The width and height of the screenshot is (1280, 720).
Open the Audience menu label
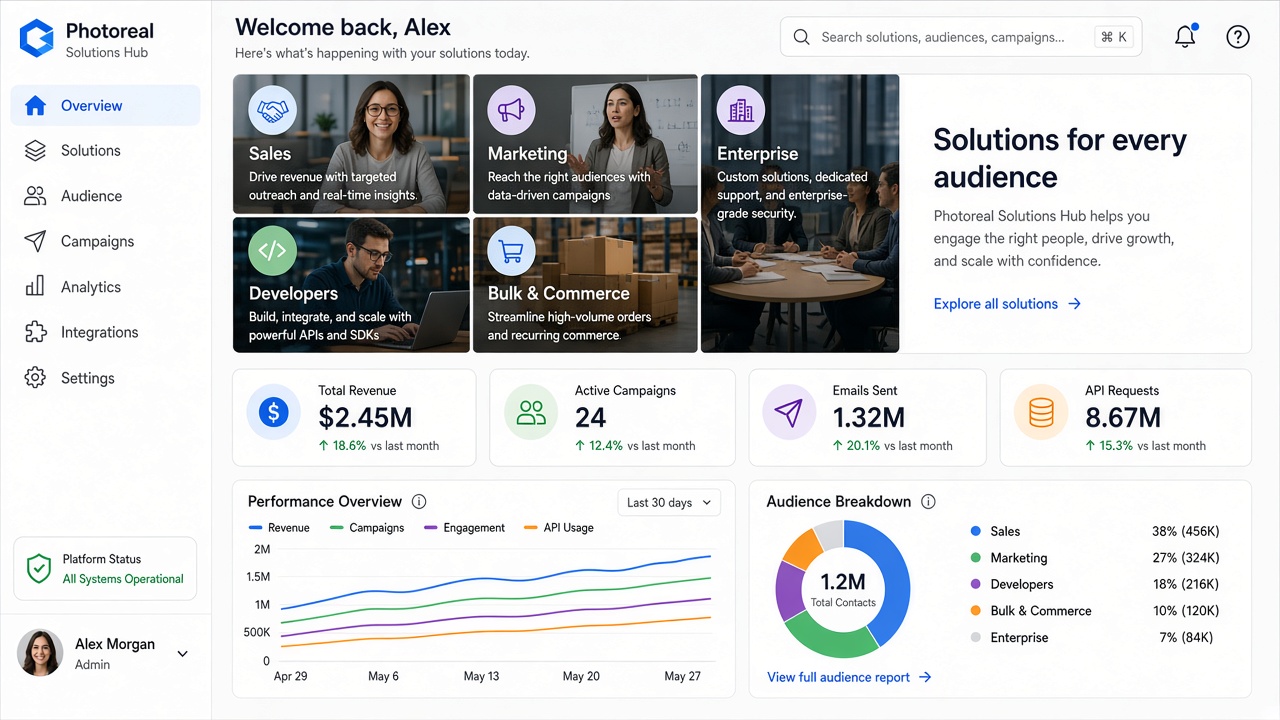point(92,196)
